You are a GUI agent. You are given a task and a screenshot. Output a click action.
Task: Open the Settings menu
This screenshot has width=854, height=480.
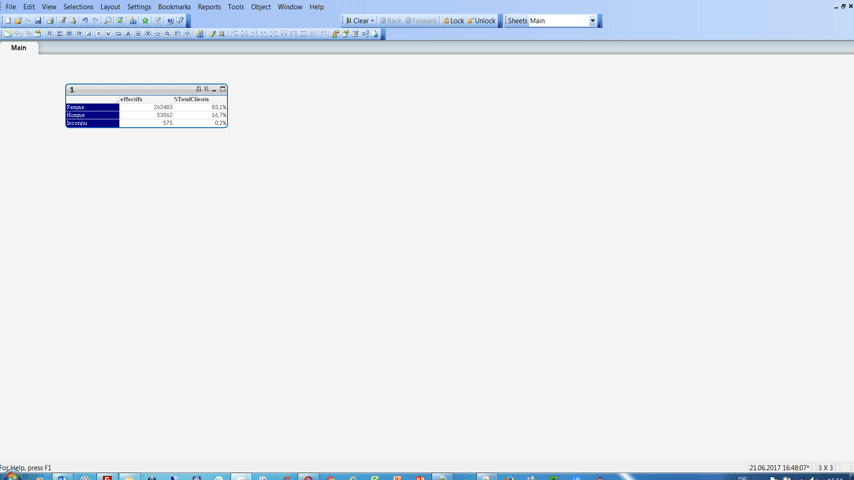(139, 7)
